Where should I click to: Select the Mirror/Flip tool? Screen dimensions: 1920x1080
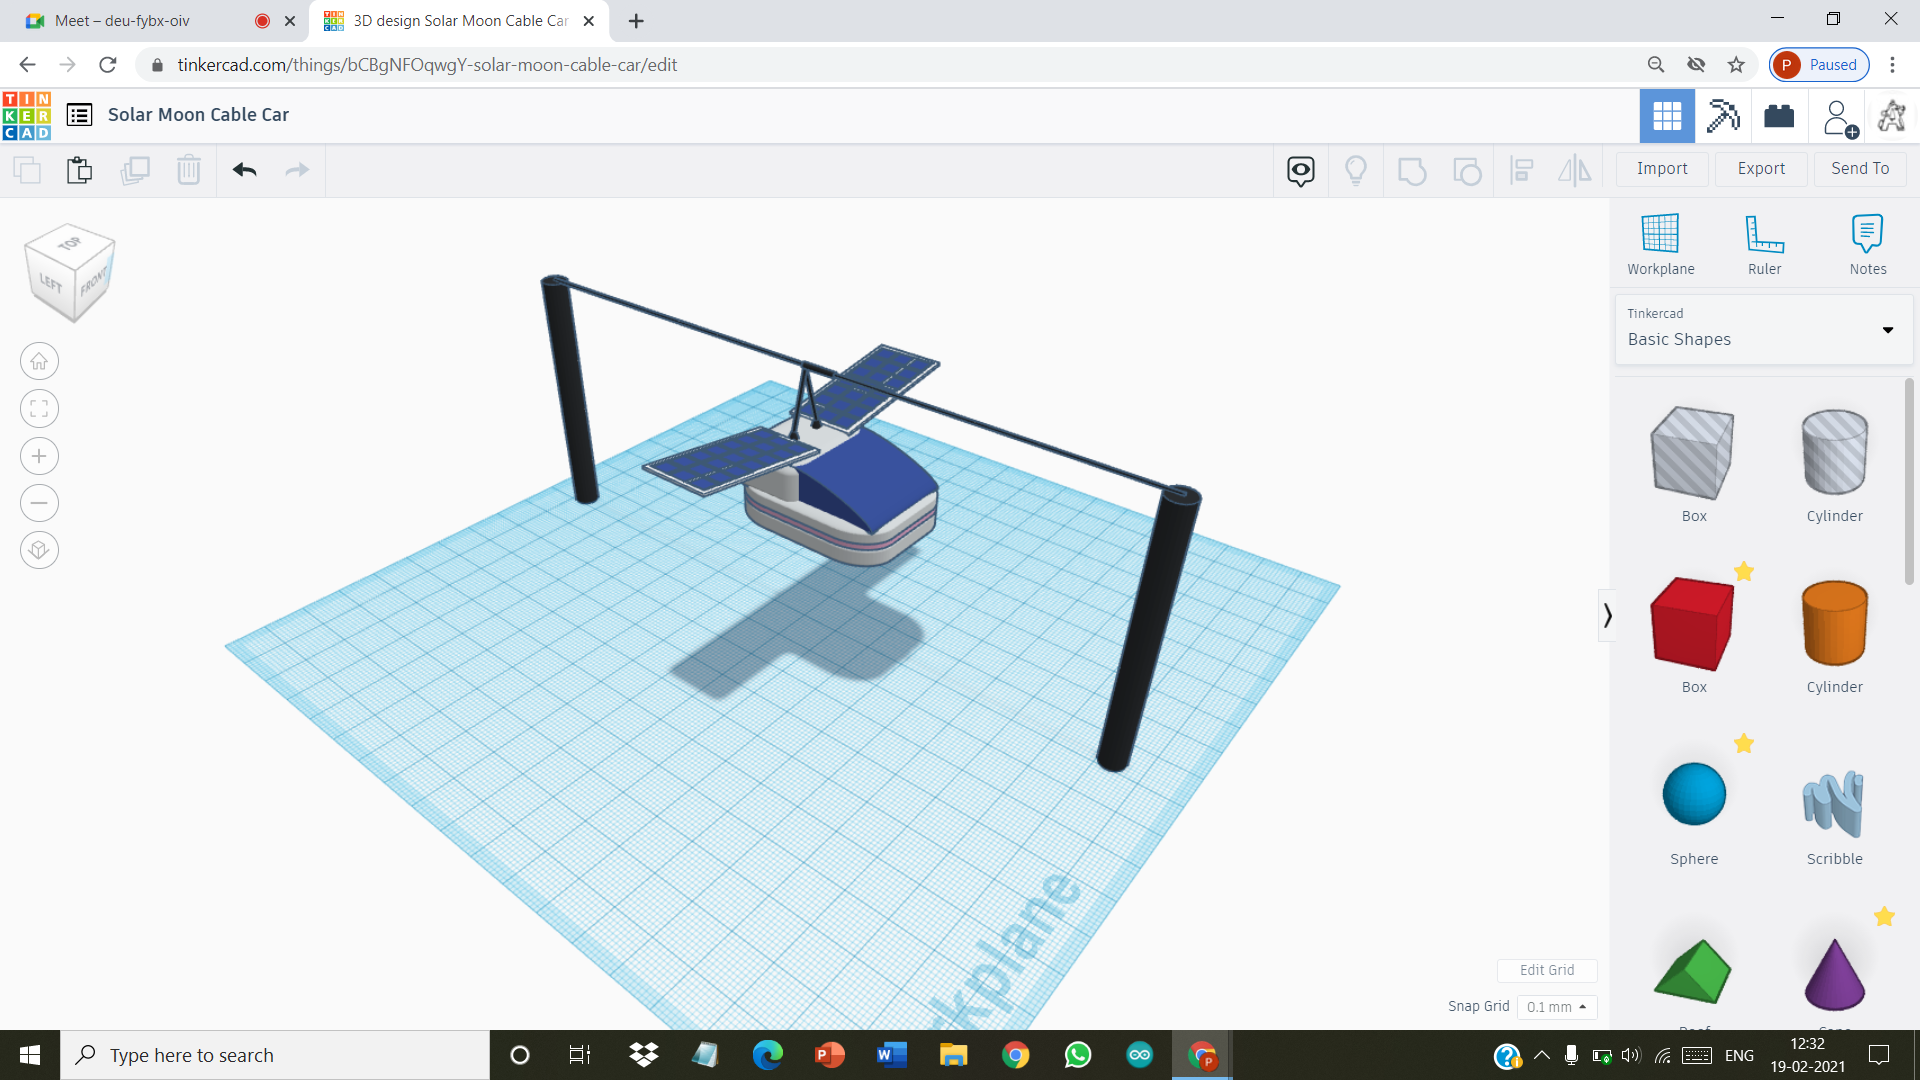1573,170
